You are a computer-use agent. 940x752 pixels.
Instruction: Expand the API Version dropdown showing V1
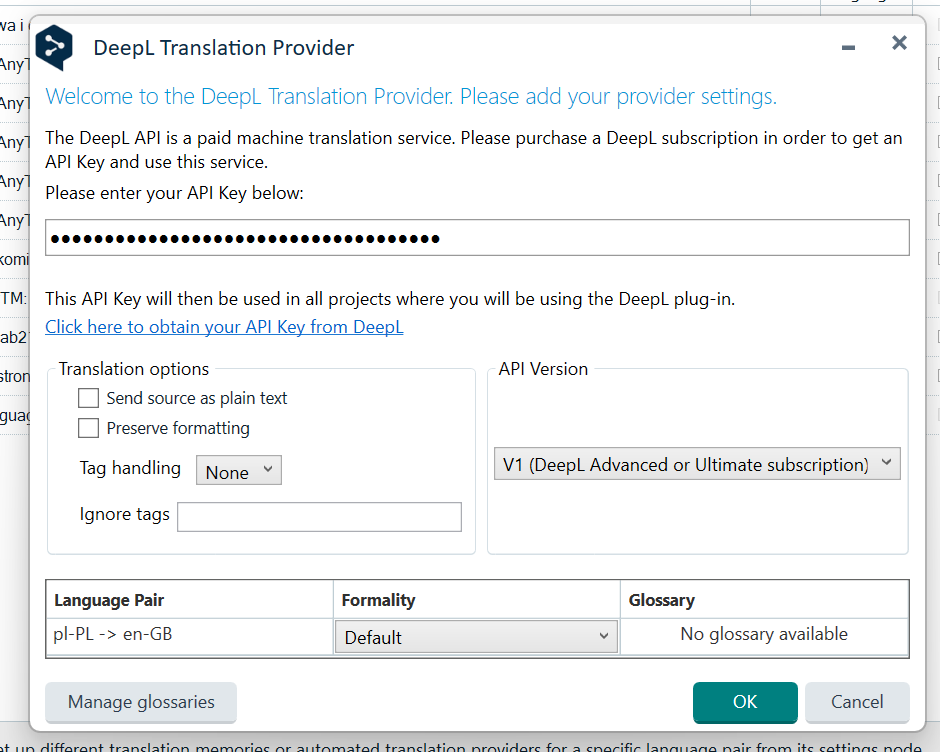[x=697, y=465]
